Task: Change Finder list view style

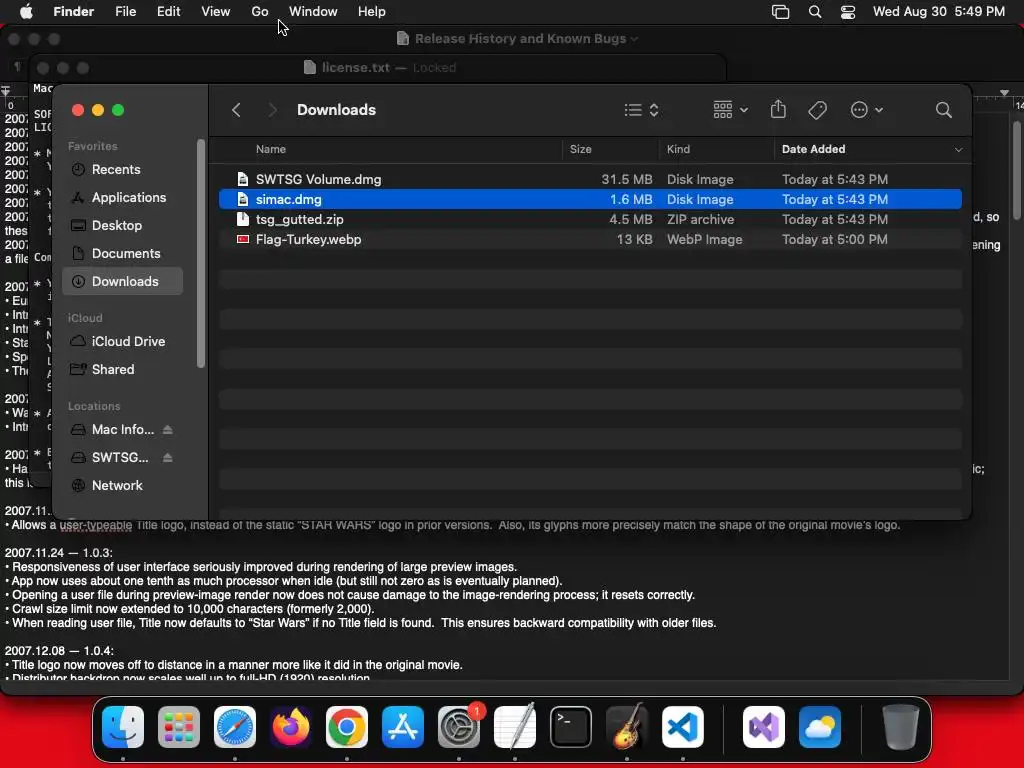Action: tap(641, 110)
